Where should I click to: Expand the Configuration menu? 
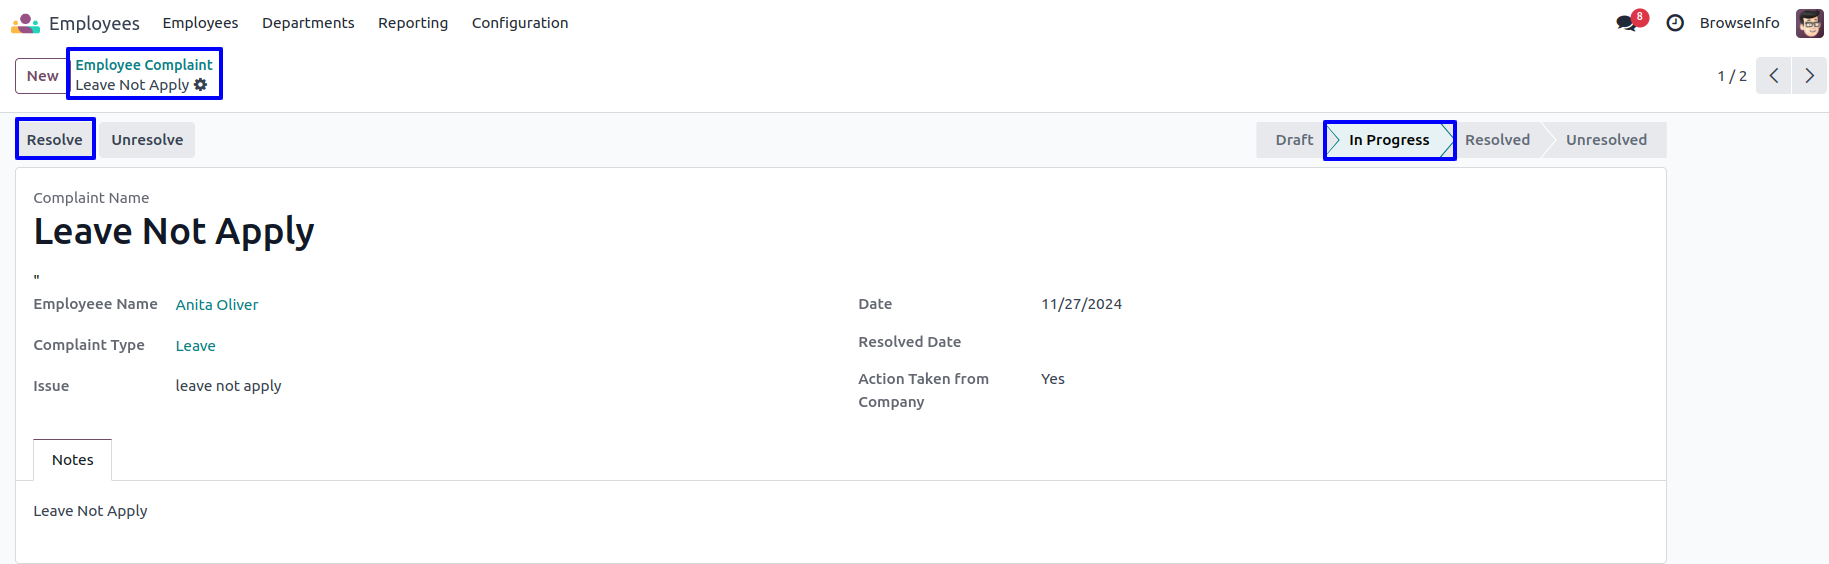click(x=520, y=23)
